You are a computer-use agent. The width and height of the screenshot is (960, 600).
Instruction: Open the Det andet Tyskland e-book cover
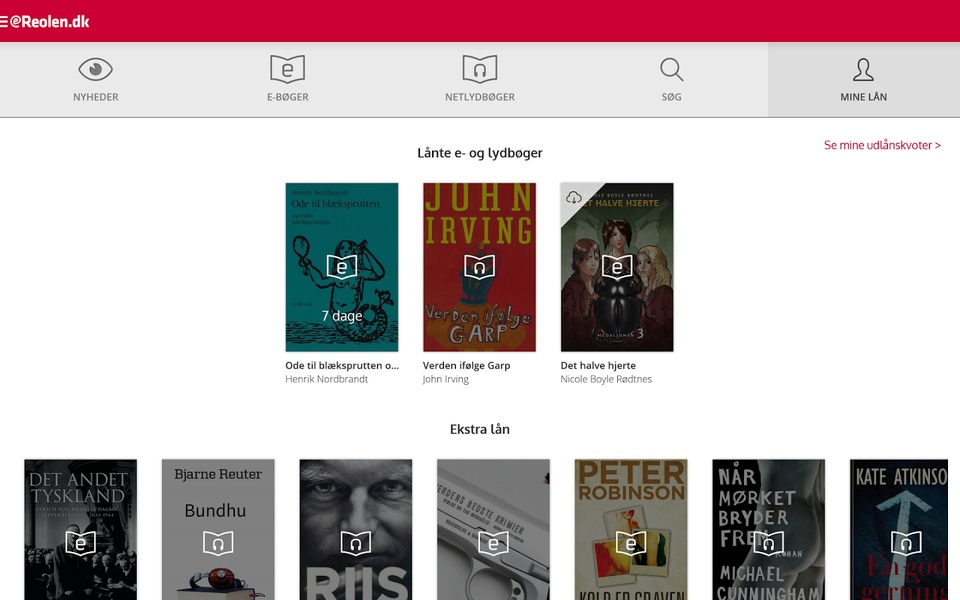coord(81,530)
